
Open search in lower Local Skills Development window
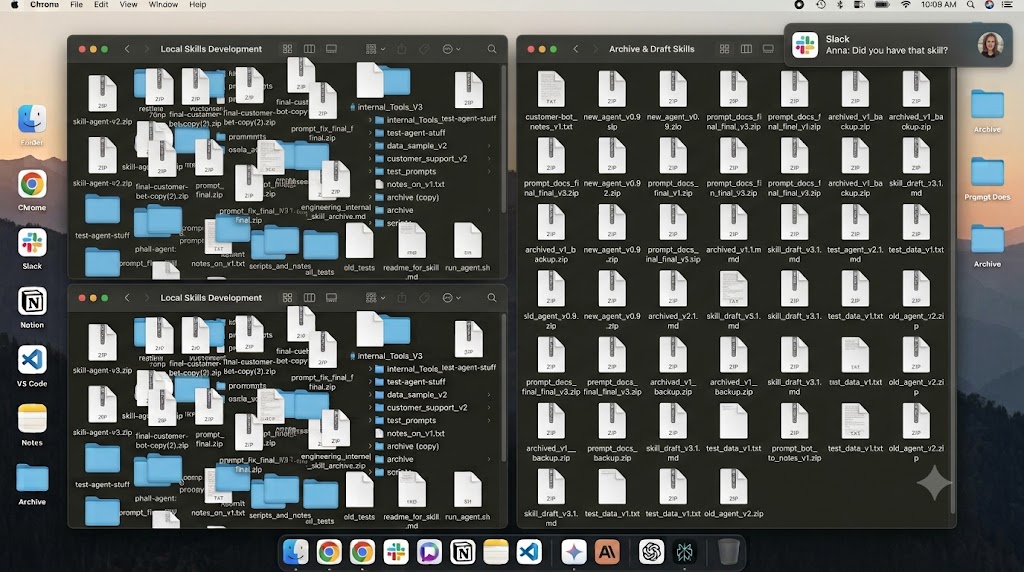coord(492,298)
